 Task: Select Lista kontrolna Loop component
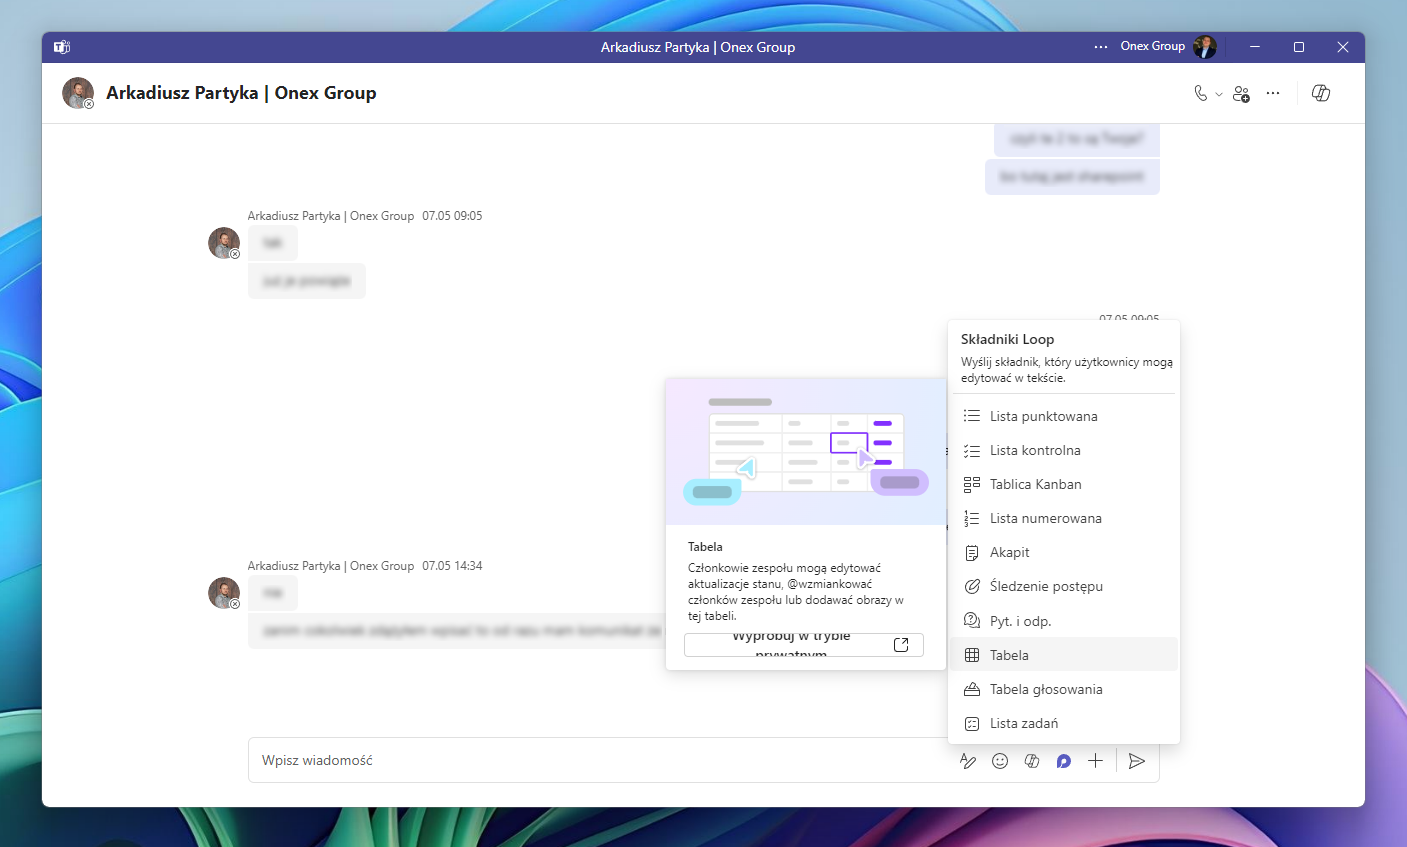pyautogui.click(x=1064, y=450)
